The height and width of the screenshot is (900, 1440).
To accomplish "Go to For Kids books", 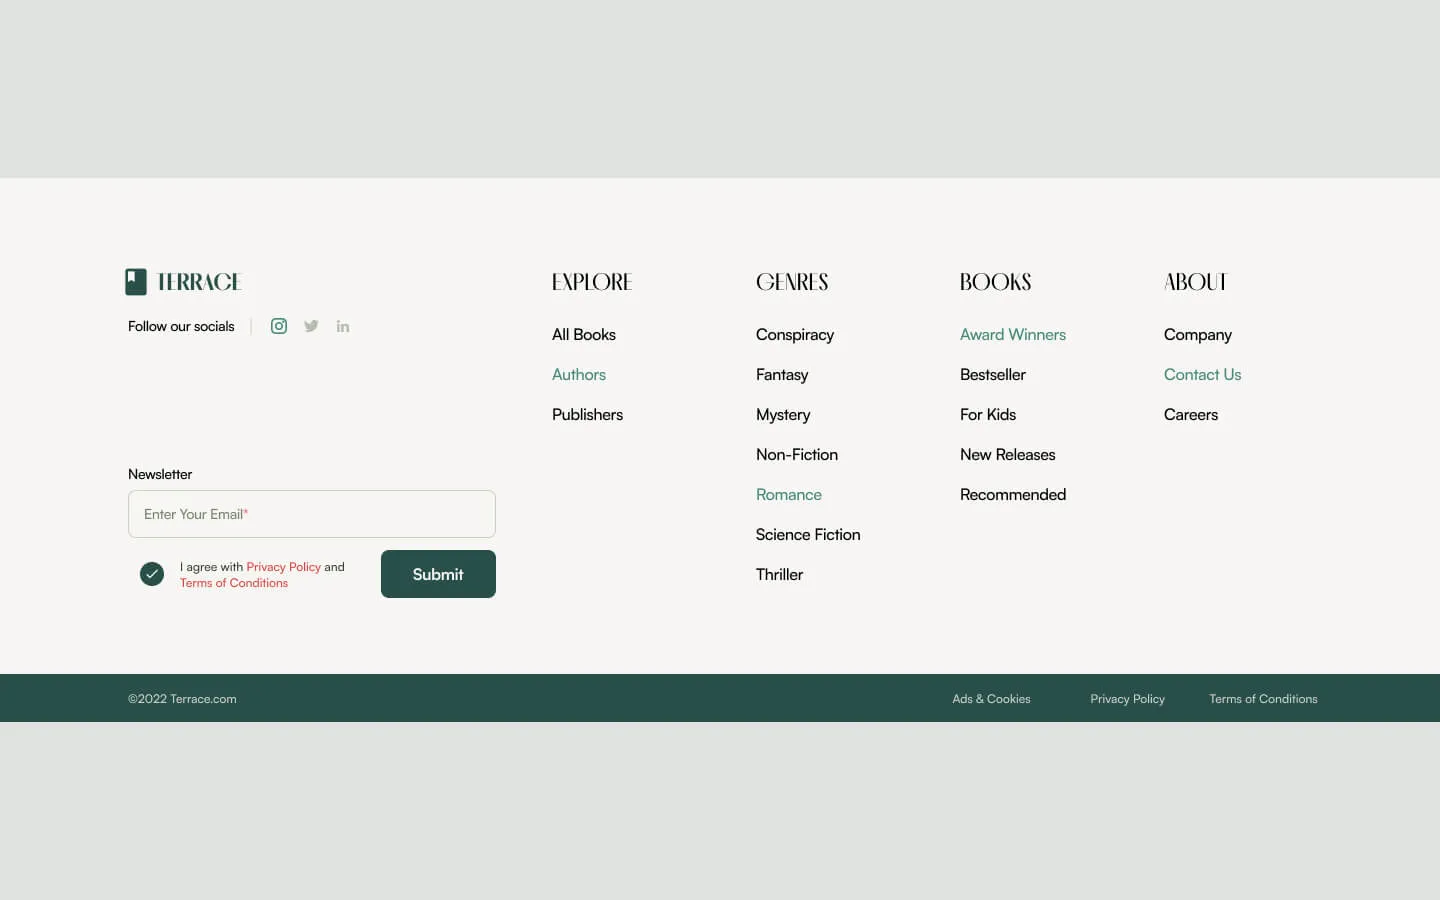I will point(988,415).
